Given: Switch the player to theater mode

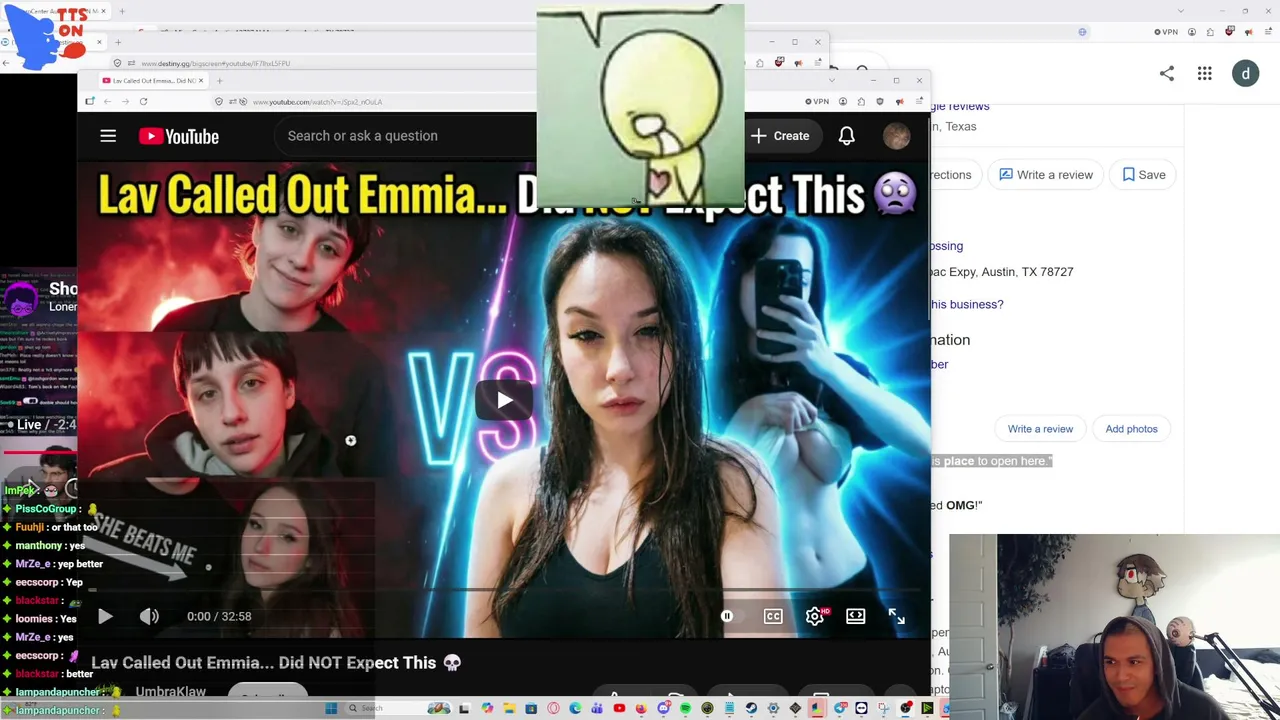Looking at the screenshot, I should (x=856, y=616).
